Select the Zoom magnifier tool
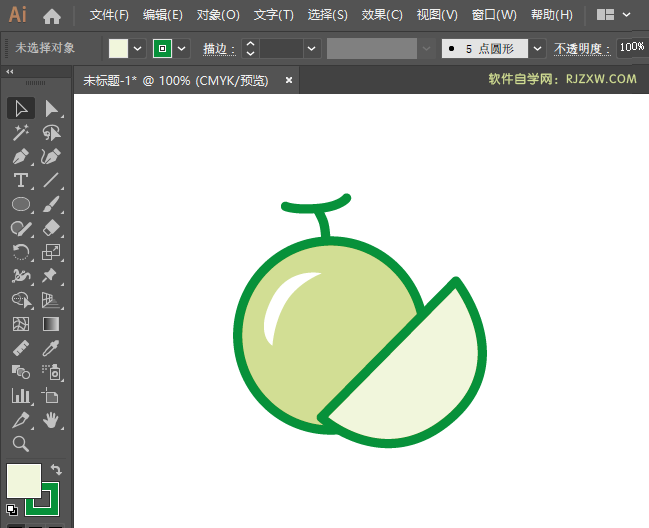This screenshot has height=528, width=649. [x=21, y=444]
